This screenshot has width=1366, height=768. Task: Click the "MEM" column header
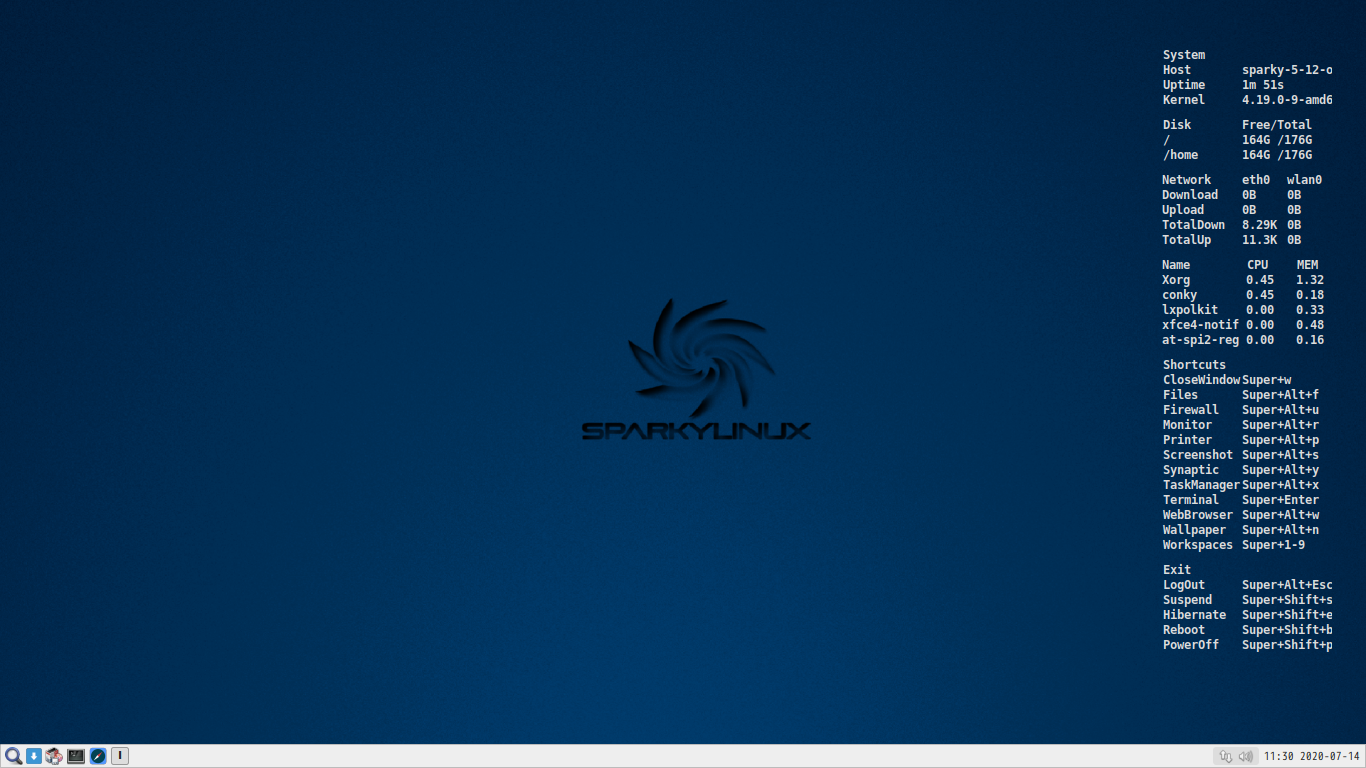(x=1307, y=265)
